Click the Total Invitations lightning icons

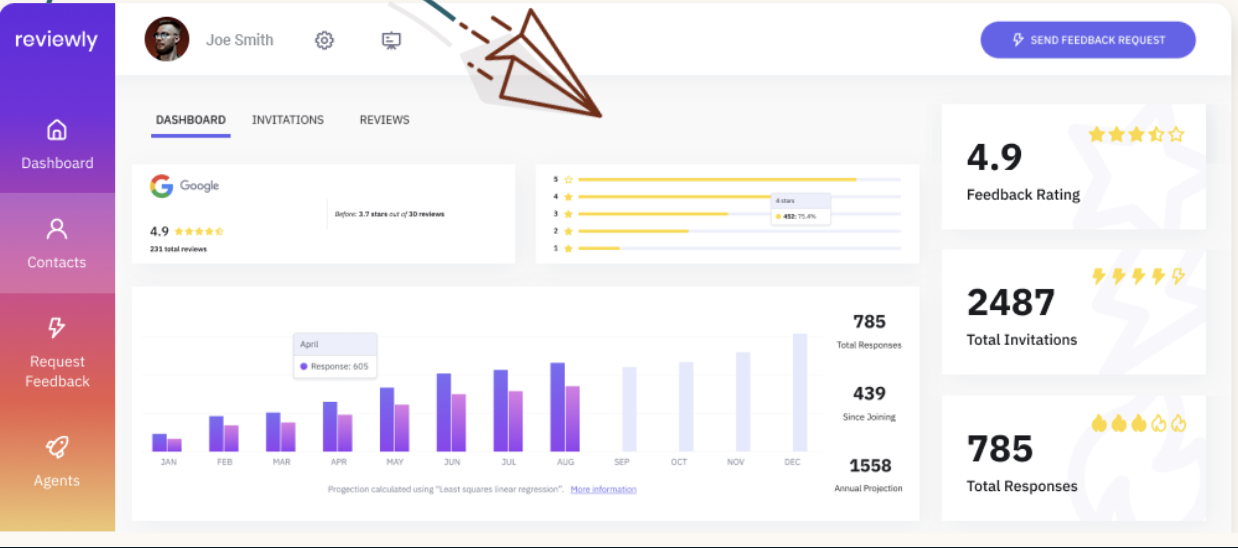click(x=1139, y=276)
